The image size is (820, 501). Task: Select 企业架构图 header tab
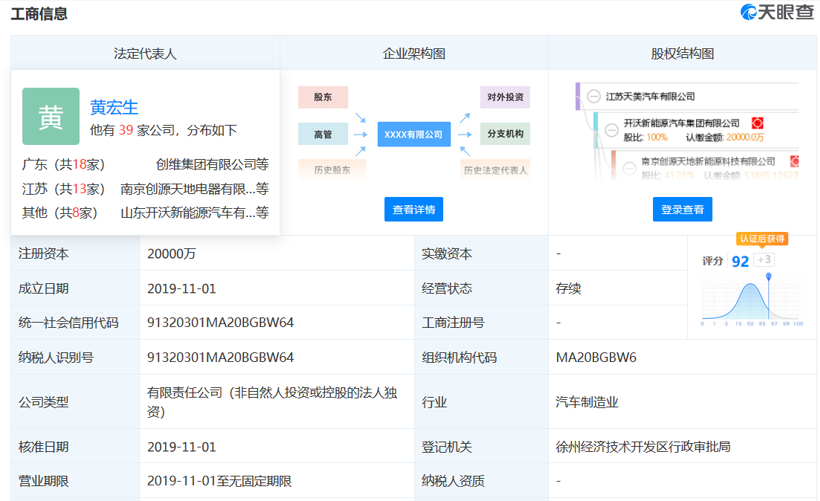click(x=414, y=53)
